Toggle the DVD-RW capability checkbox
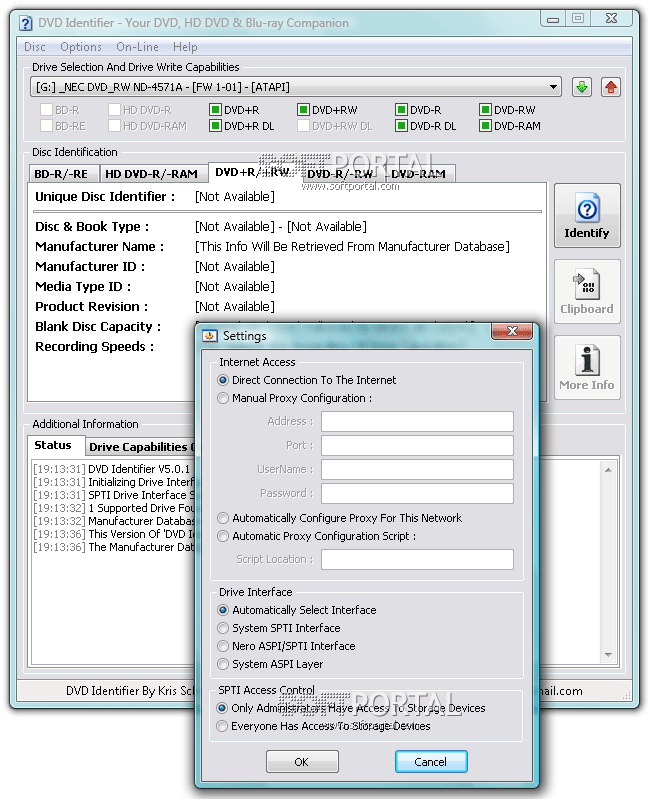Screen dimensions: 648x799 point(485,110)
